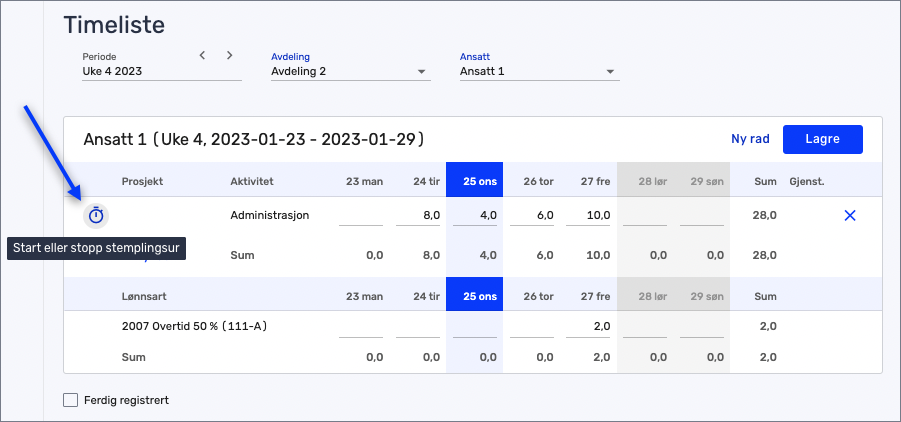Go to previous week period arrow
901x422 pixels.
(202, 55)
